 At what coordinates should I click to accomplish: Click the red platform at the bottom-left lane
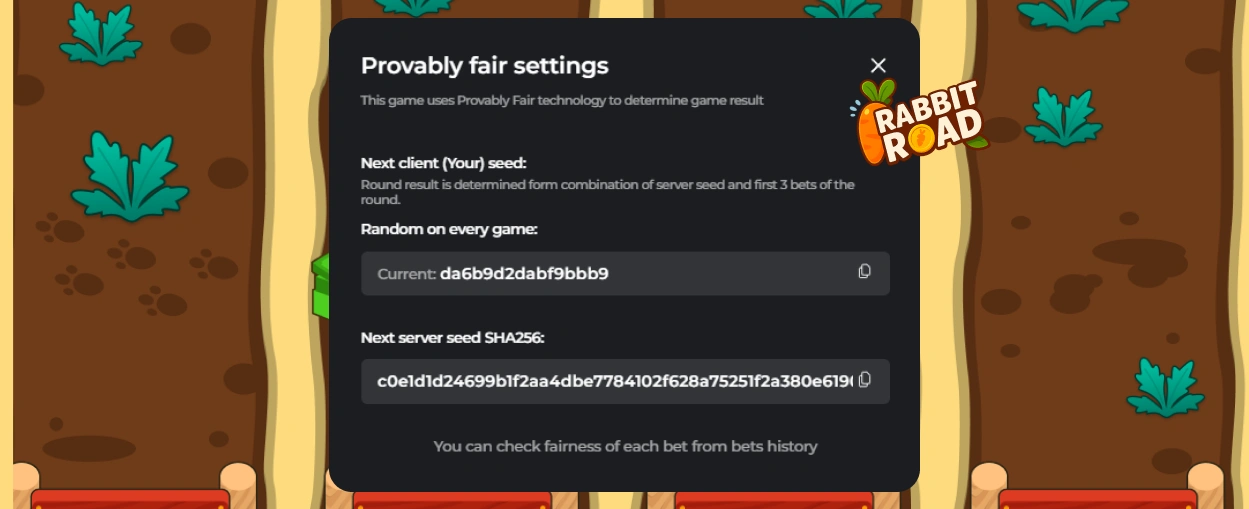click(130, 498)
